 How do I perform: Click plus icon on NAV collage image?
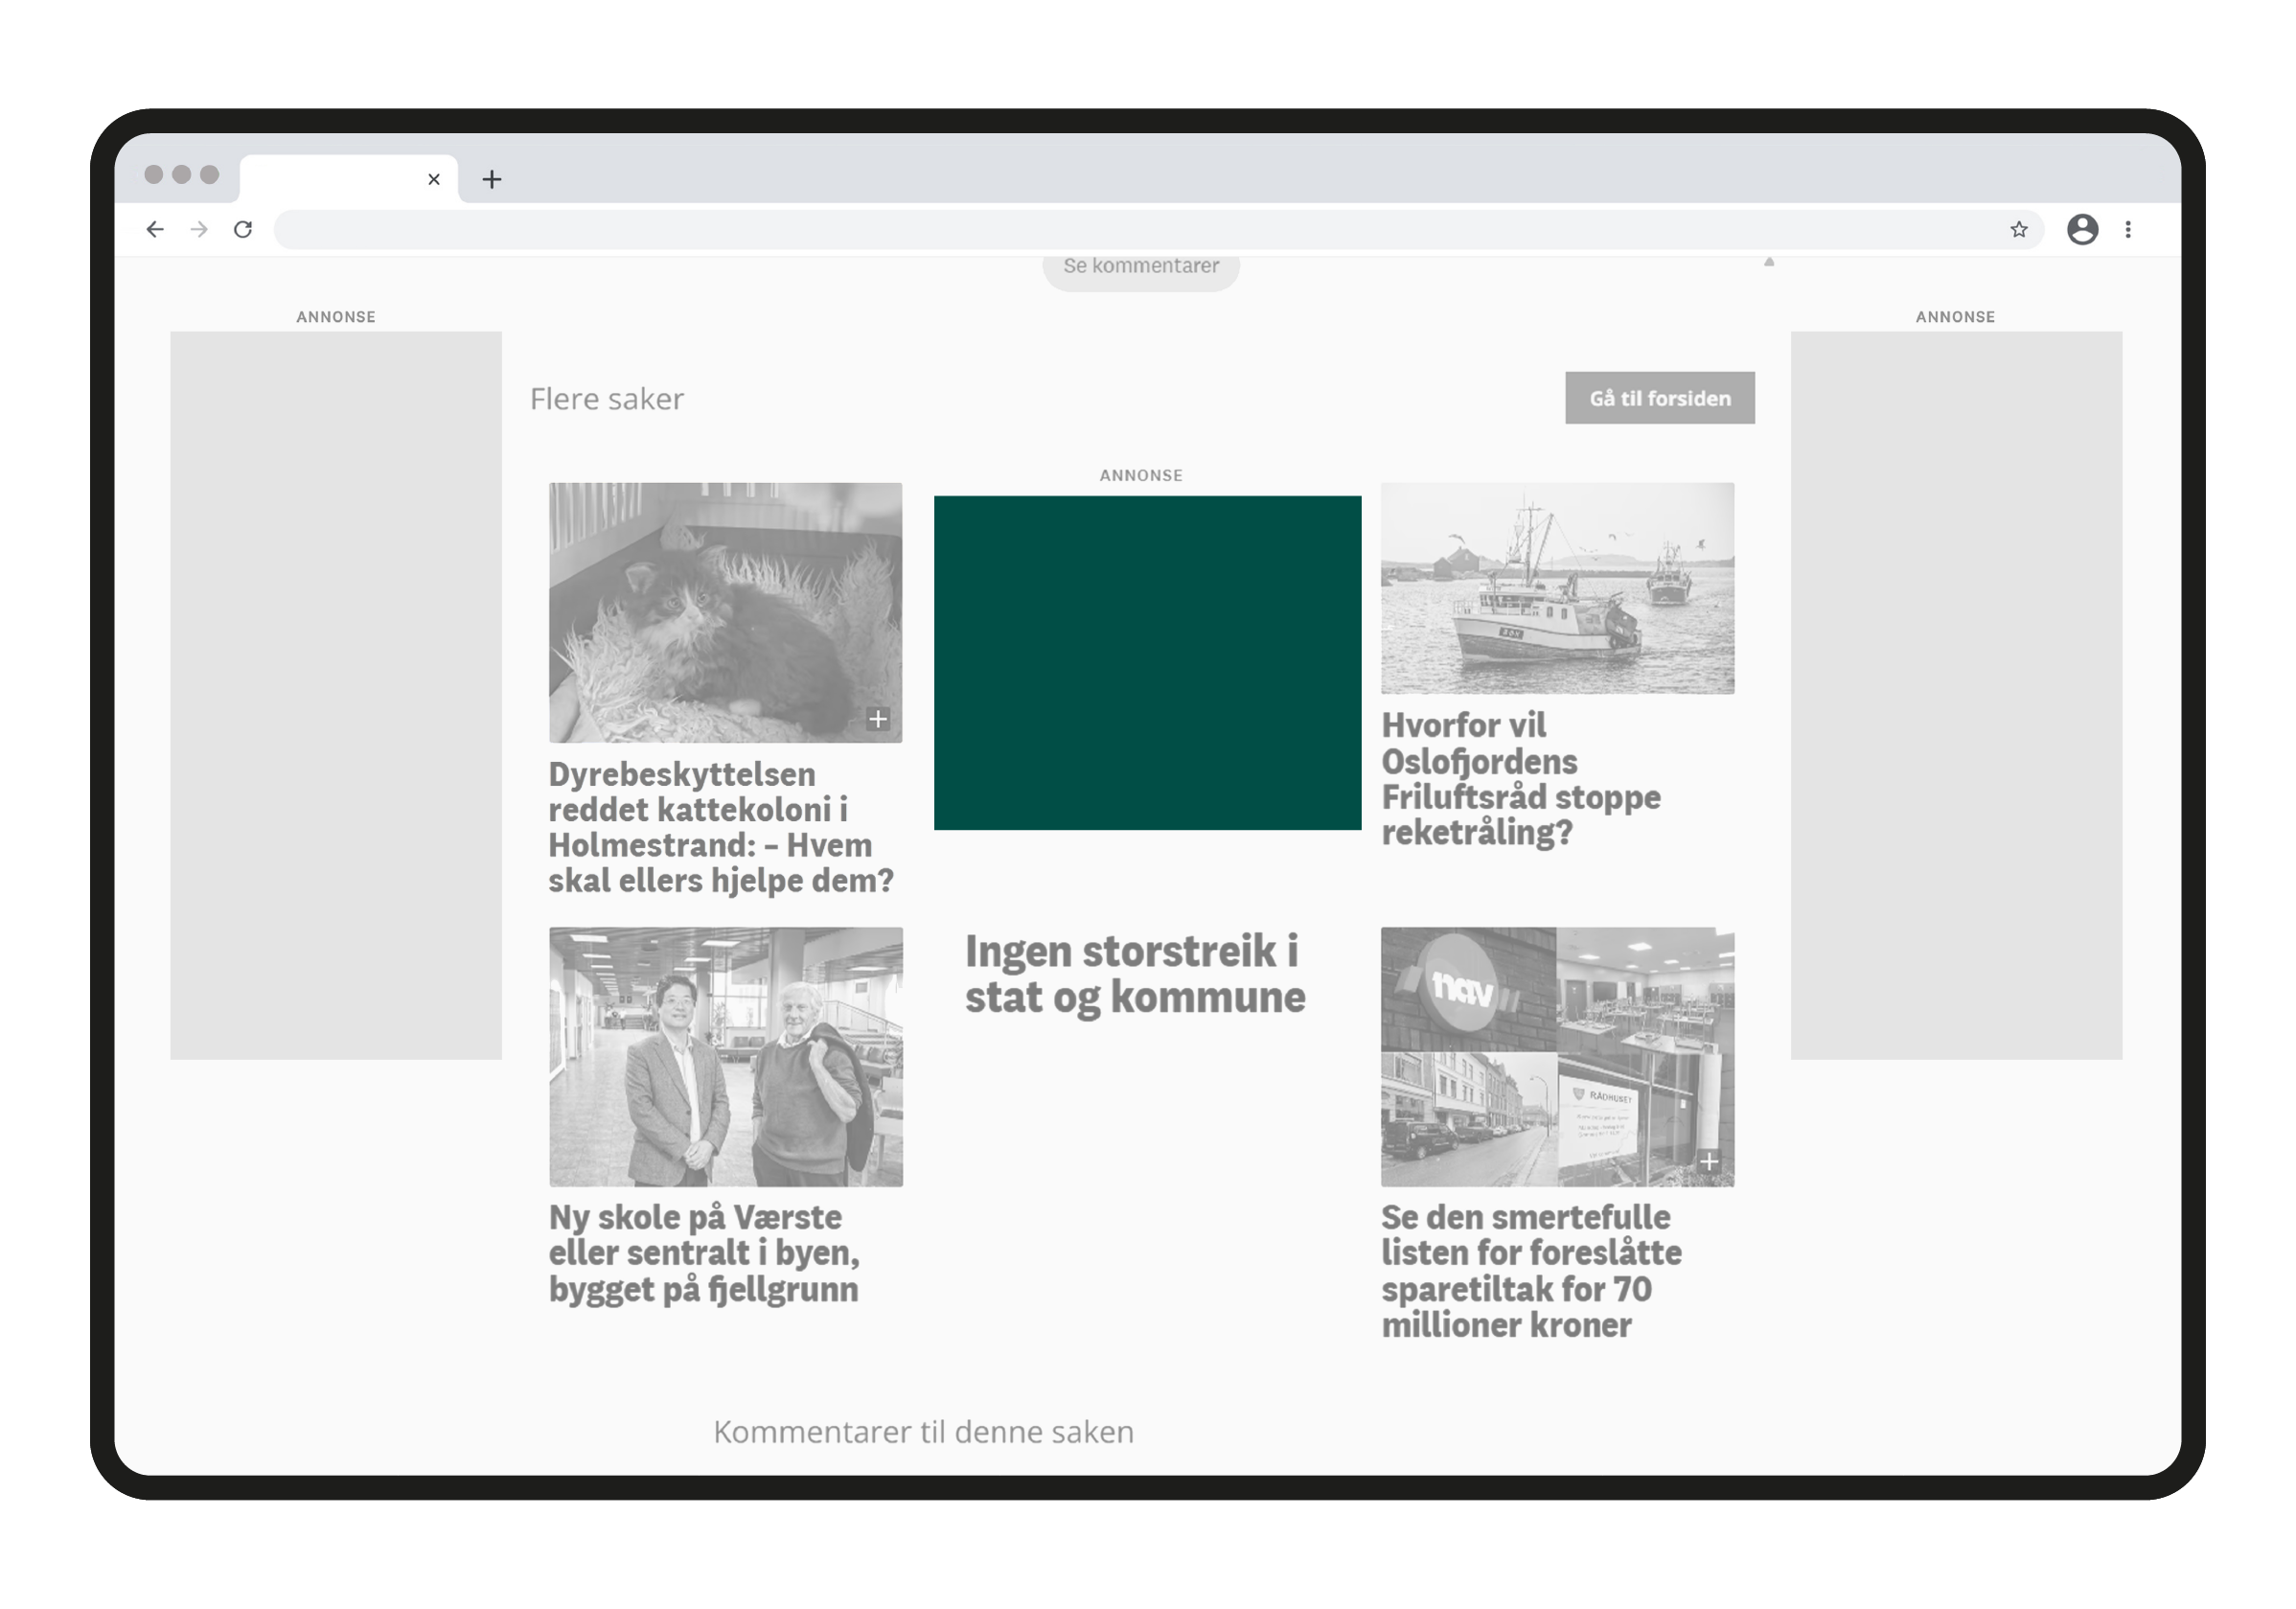point(1709,1161)
